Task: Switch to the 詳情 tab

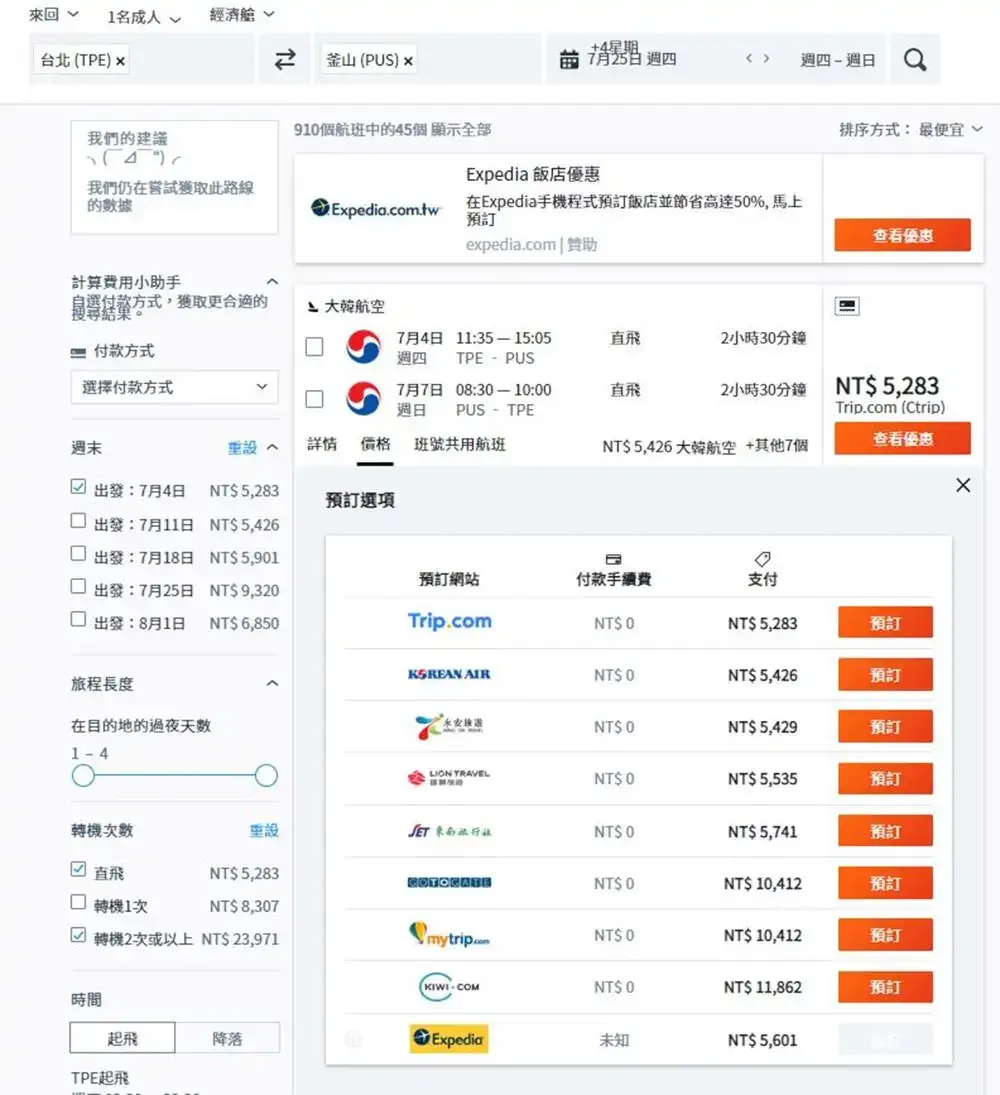Action: pos(322,444)
